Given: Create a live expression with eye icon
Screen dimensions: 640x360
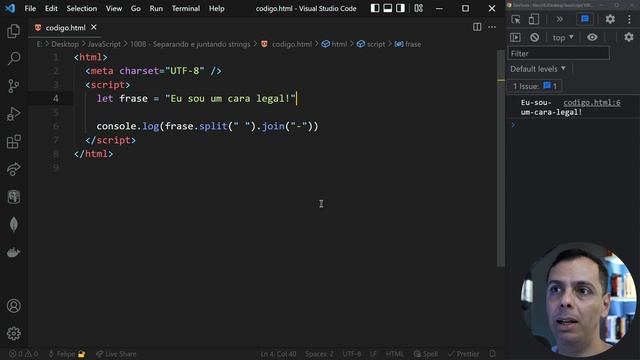Looking at the screenshot, I should coord(592,38).
